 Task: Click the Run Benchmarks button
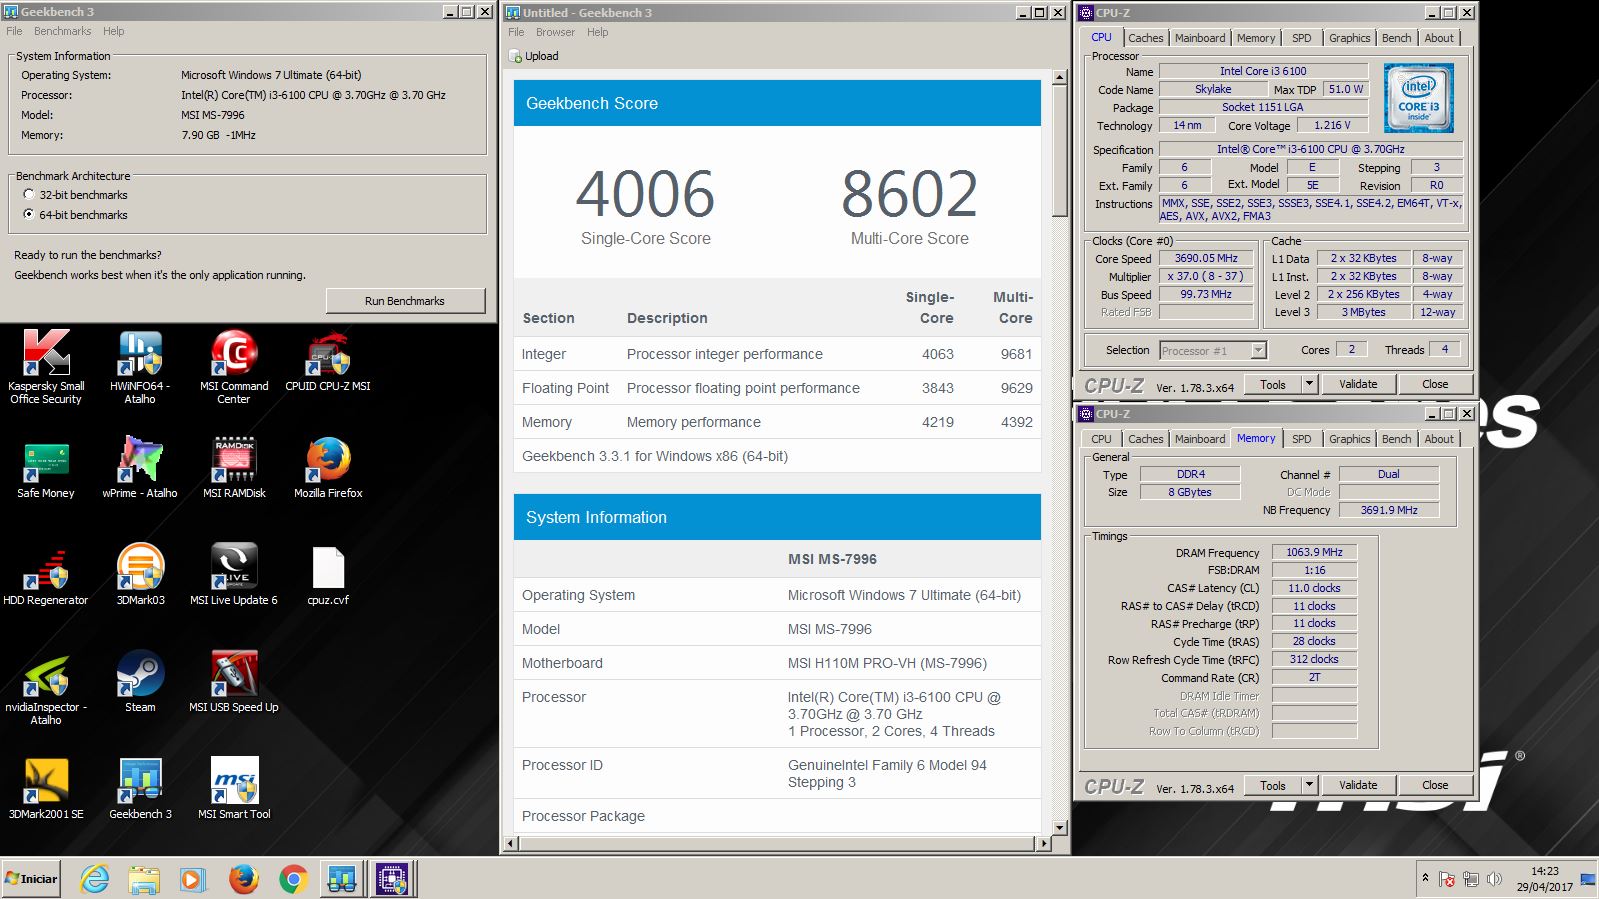pyautogui.click(x=405, y=301)
